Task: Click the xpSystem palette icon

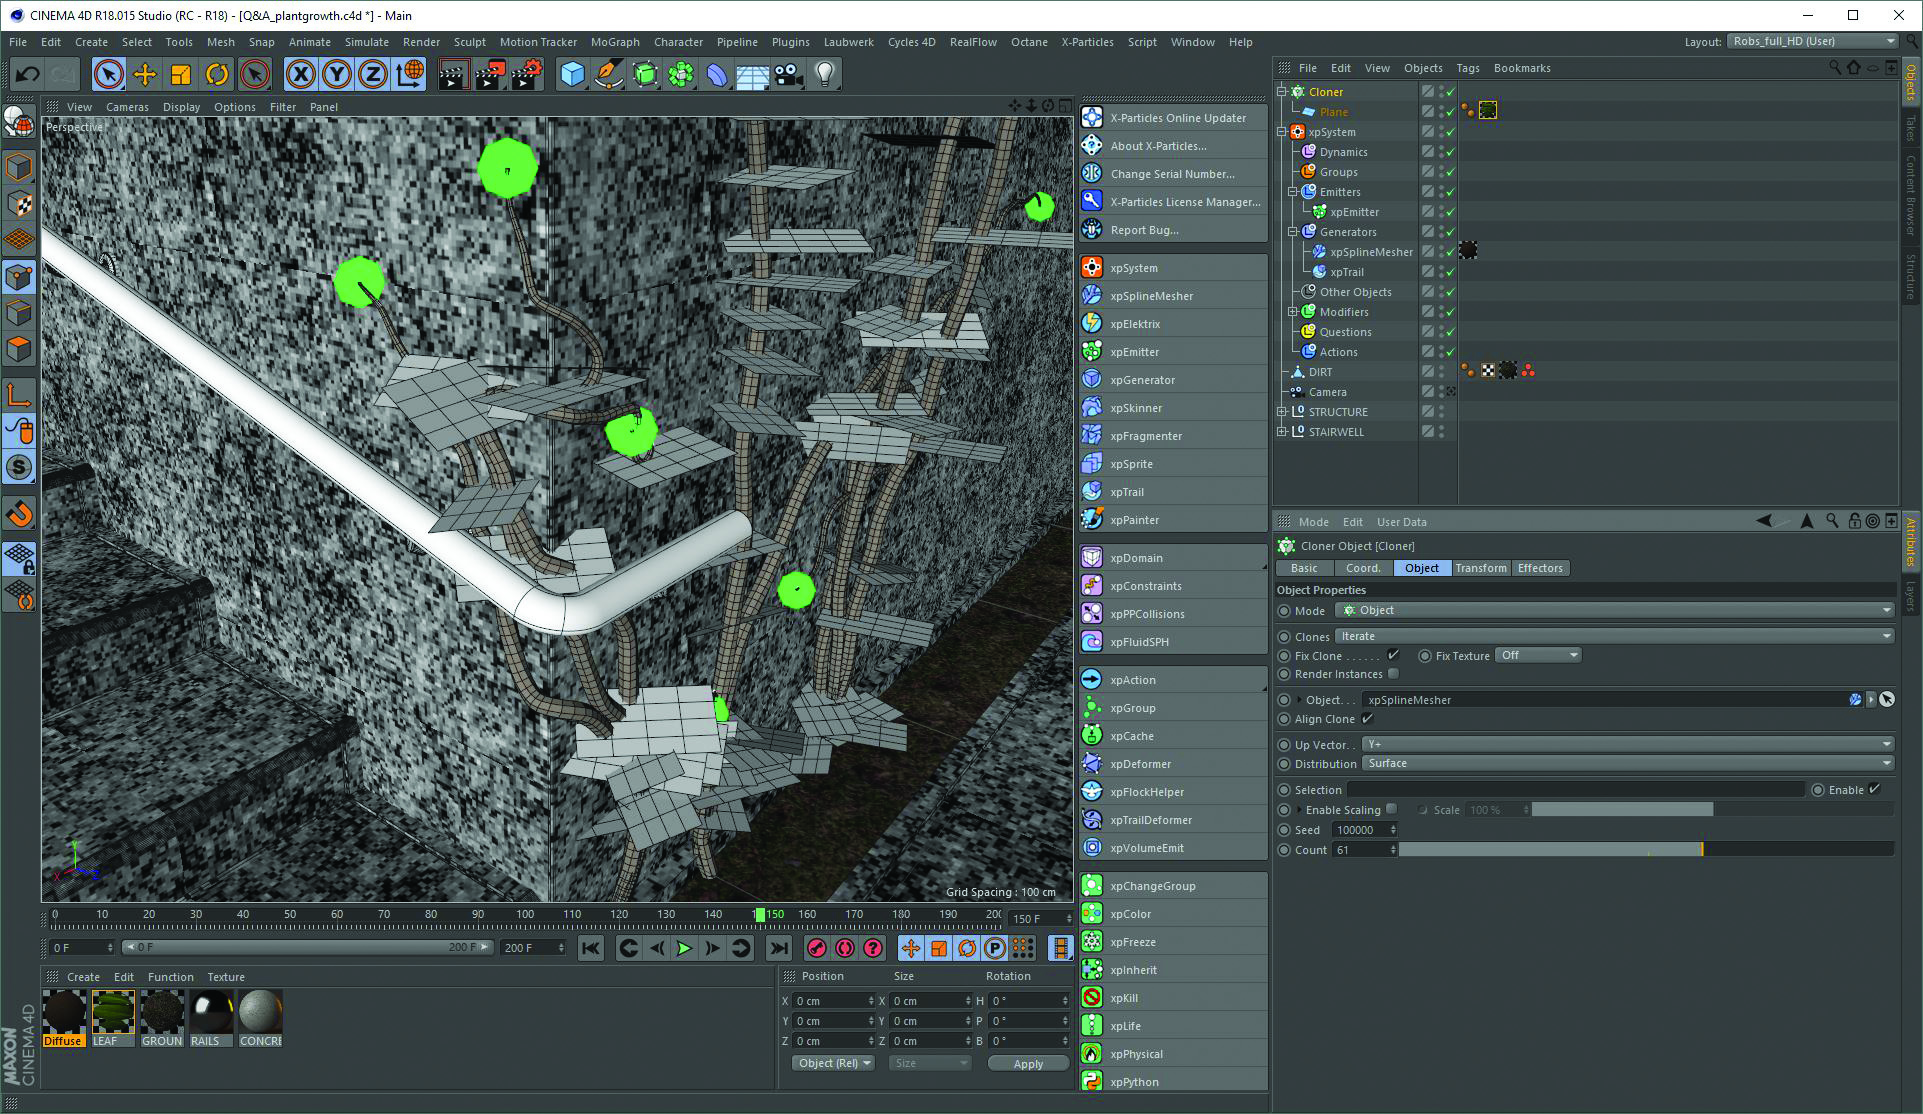Action: coord(1092,268)
